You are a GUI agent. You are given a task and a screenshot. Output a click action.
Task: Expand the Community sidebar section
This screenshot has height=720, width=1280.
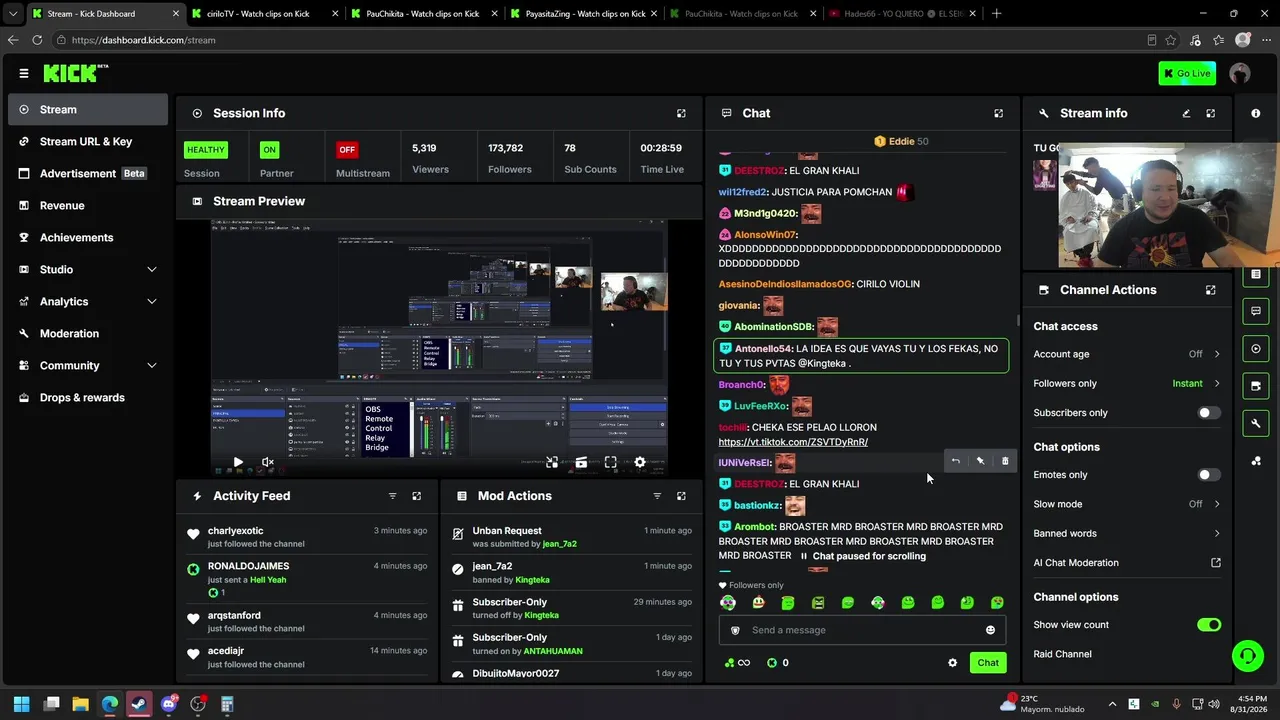coord(88,366)
